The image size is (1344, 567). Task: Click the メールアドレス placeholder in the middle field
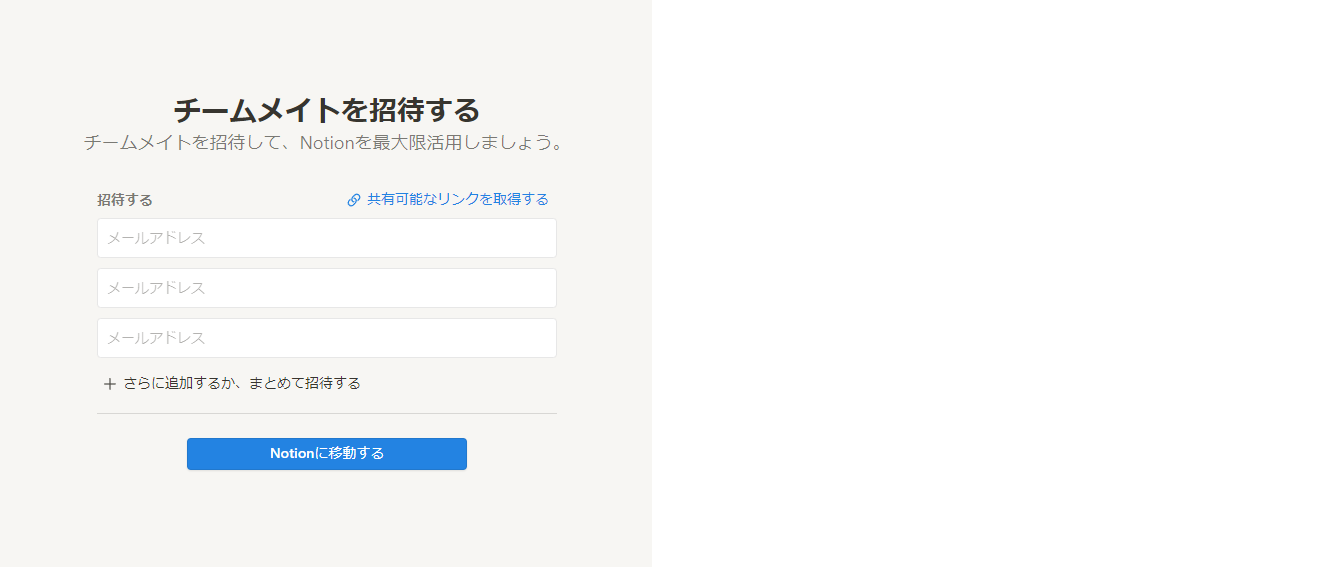coord(156,288)
